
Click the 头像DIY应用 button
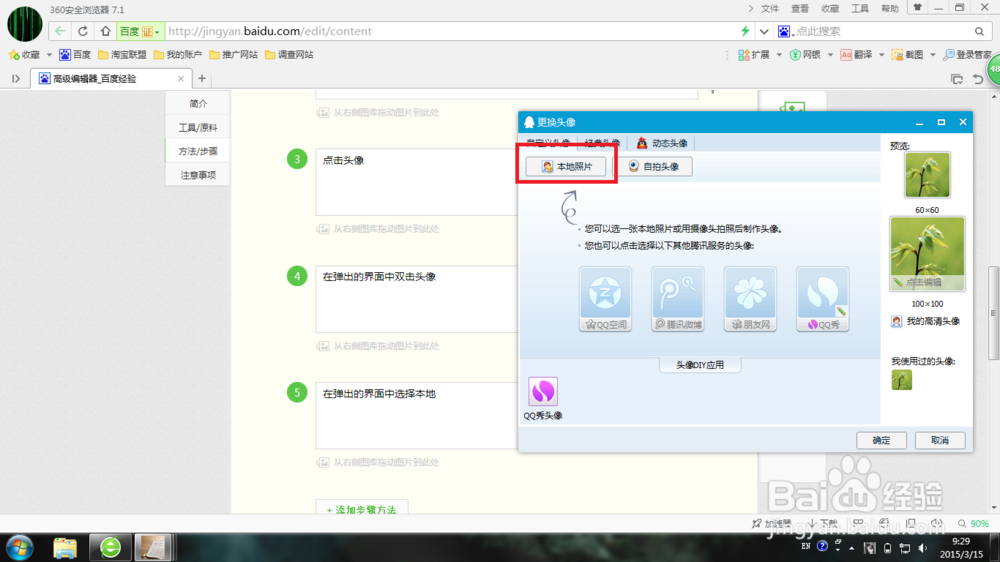pyautogui.click(x=700, y=365)
